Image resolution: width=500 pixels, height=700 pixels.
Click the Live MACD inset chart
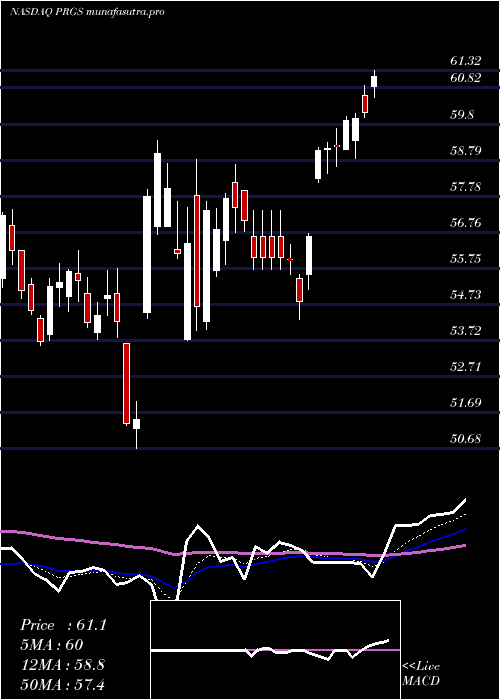coord(275,650)
